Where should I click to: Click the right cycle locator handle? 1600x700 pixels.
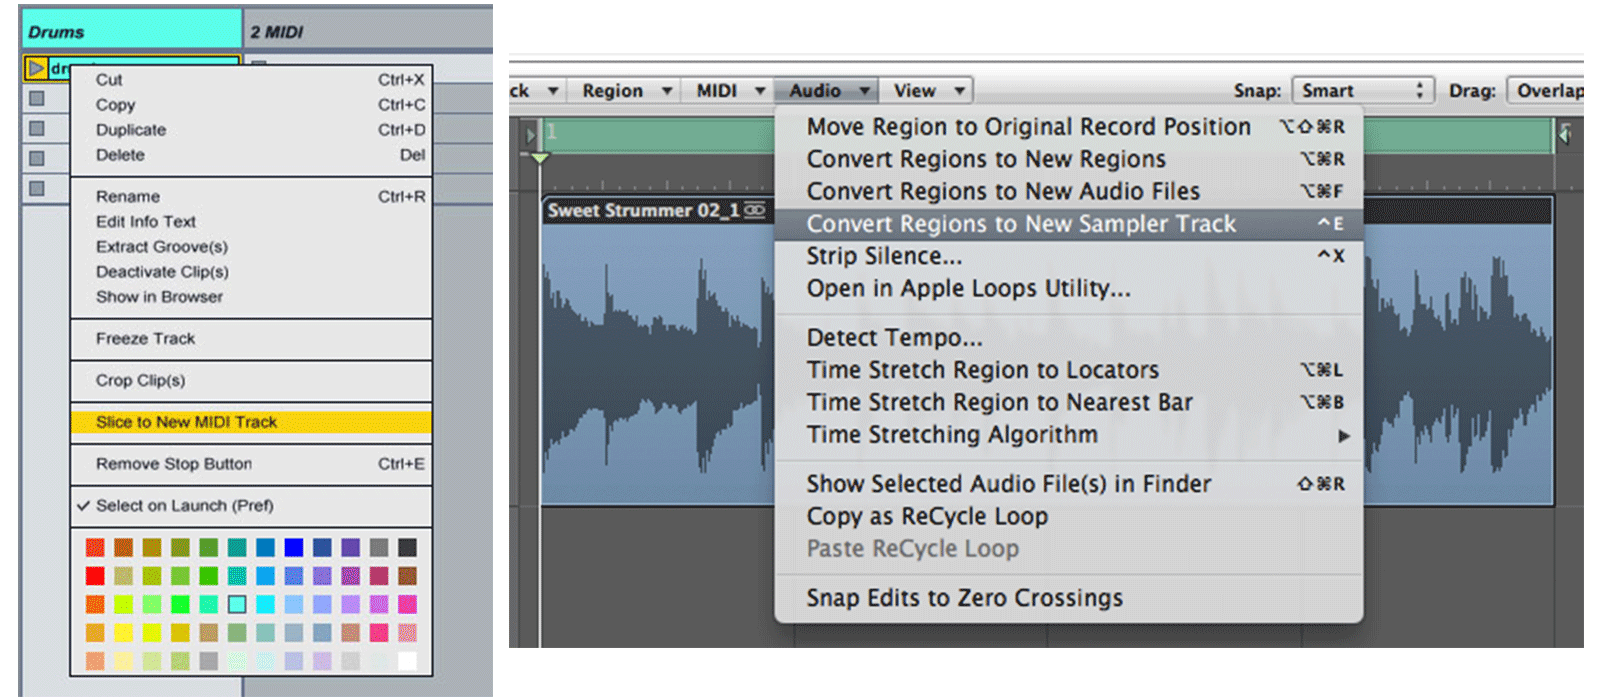click(x=1564, y=134)
